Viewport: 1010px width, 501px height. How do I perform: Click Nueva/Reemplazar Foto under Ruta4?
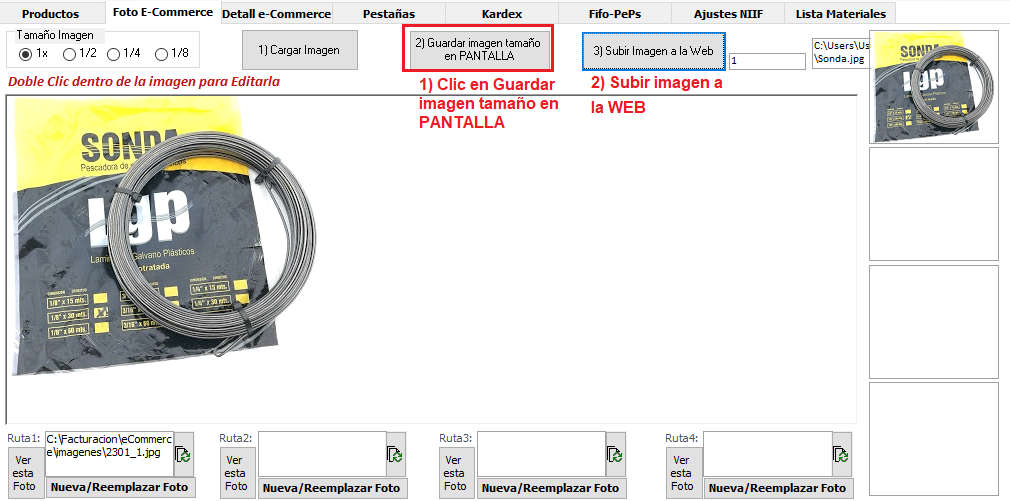[777, 487]
